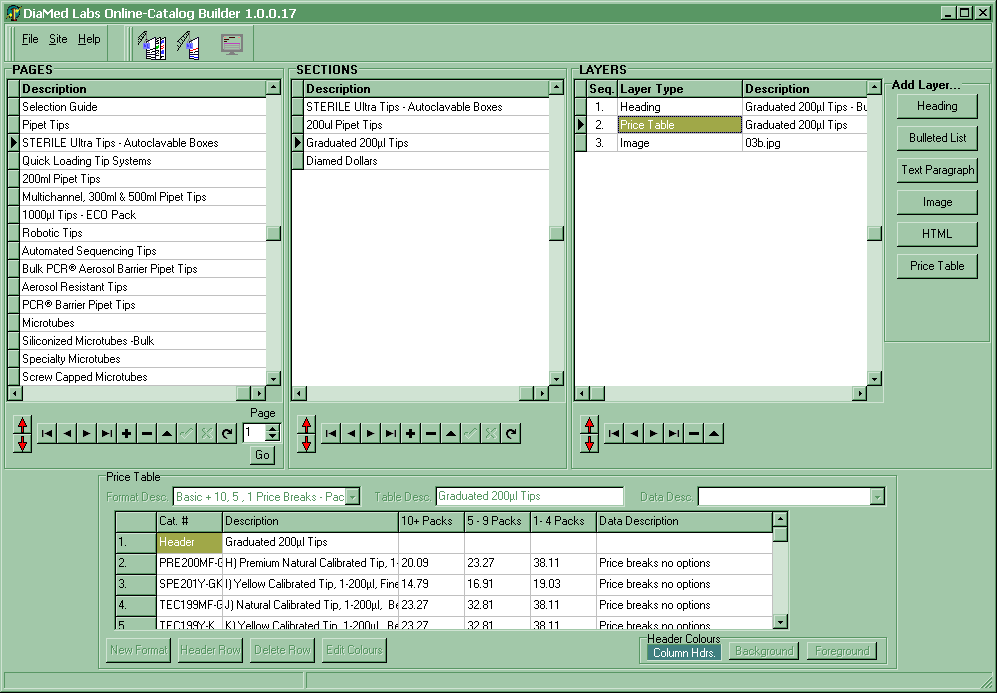Refresh the Sections list with the refresh icon
Screen dimensions: 997x693
click(511, 433)
